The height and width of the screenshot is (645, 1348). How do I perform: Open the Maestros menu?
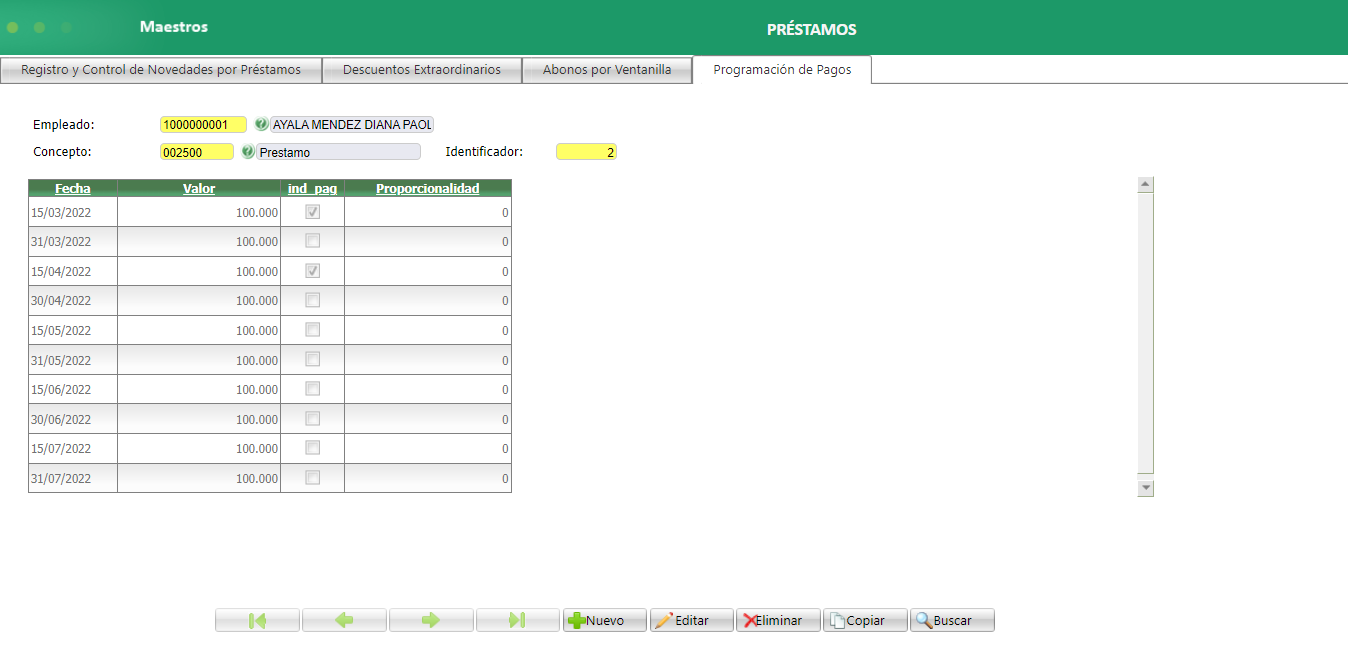coord(174,27)
